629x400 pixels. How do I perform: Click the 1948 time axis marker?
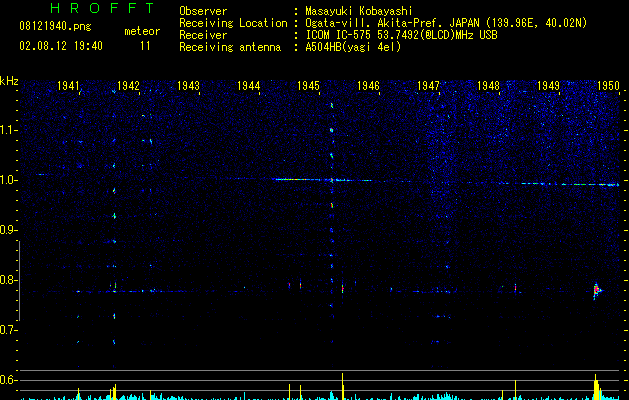(488, 85)
